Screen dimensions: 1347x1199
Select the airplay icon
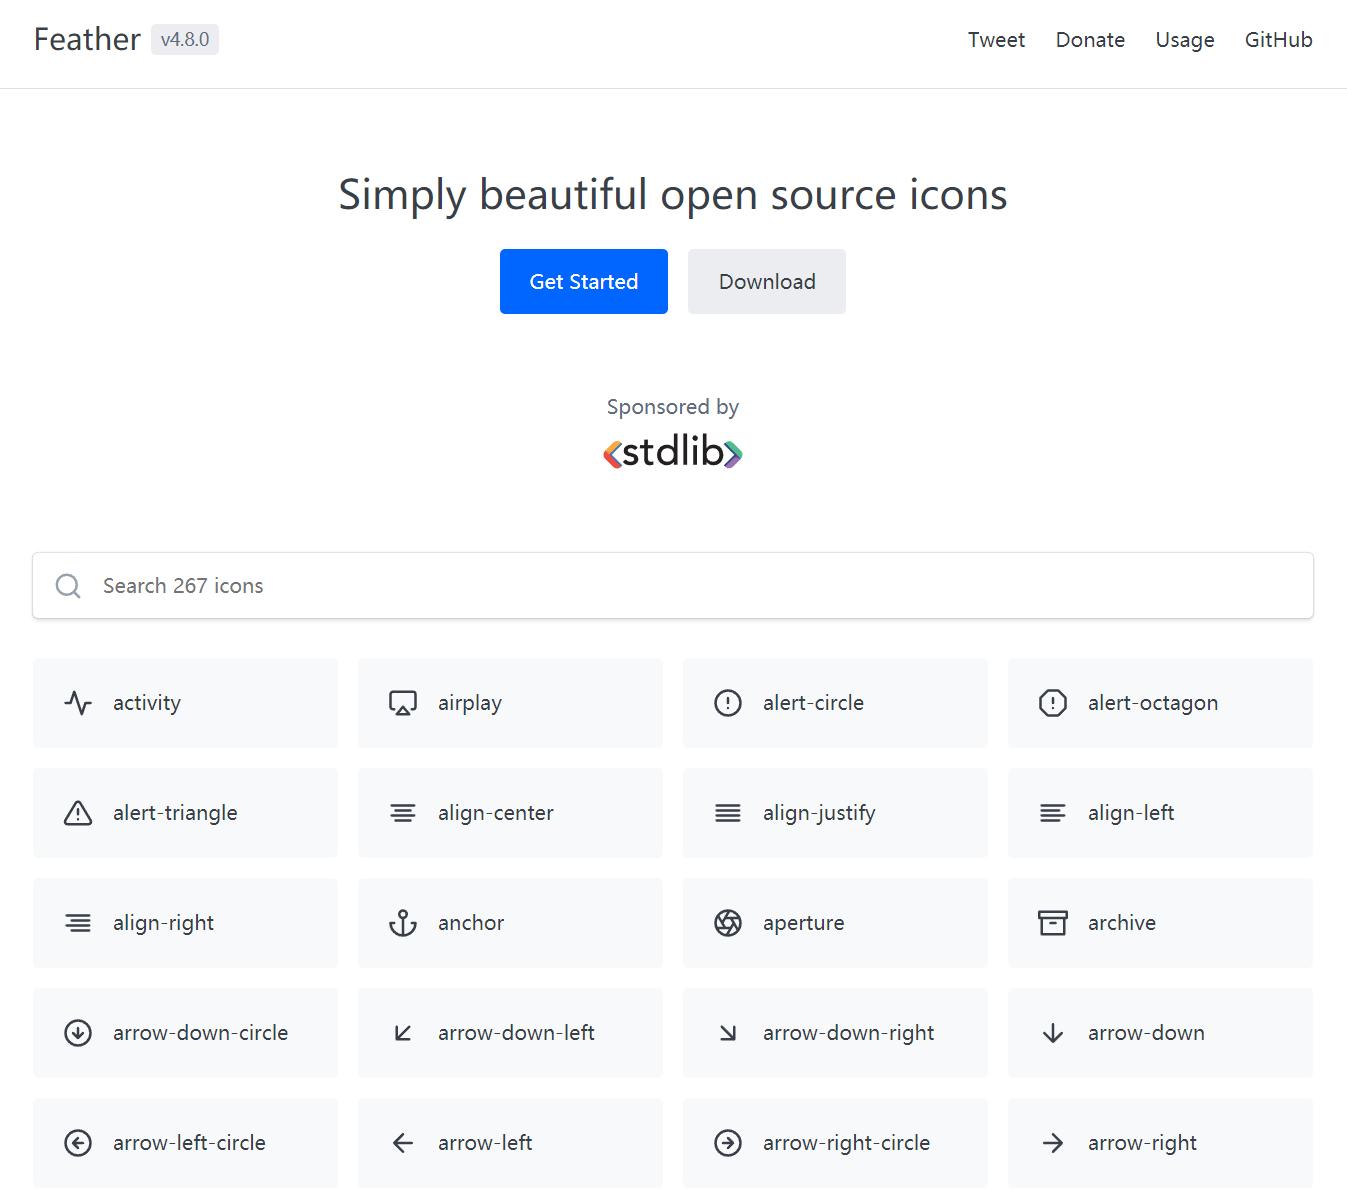point(402,703)
